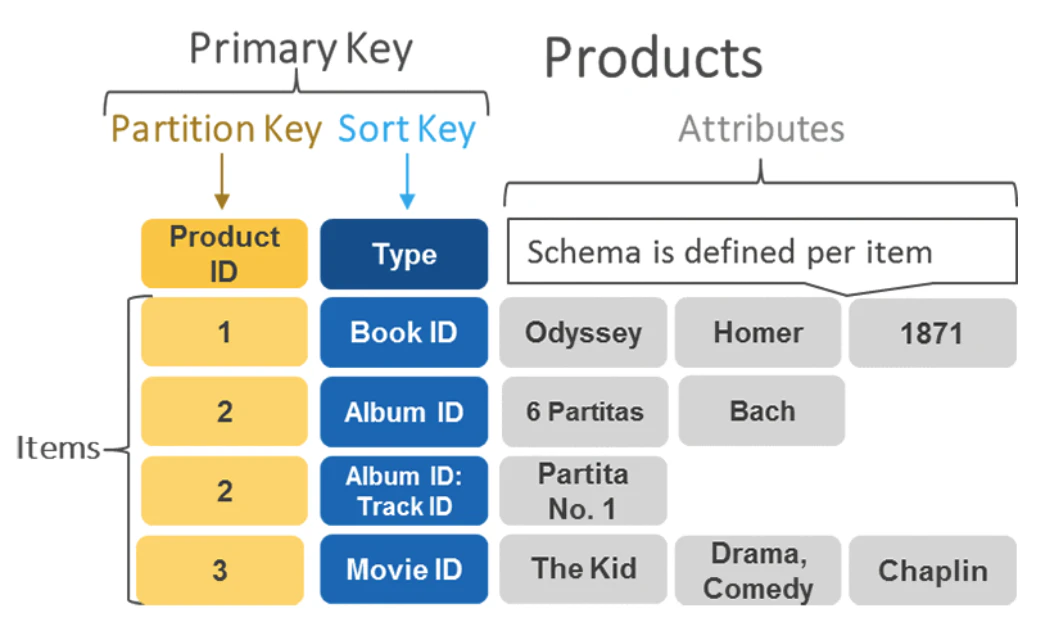The height and width of the screenshot is (629, 1051).
Task: Click the Product ID header box
Action: (x=224, y=254)
